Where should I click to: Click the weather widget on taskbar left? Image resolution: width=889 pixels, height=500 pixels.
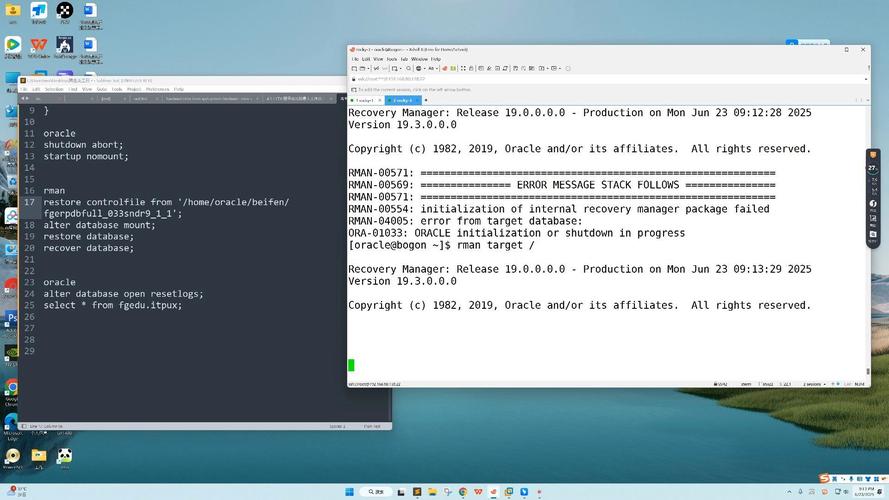point(16,491)
